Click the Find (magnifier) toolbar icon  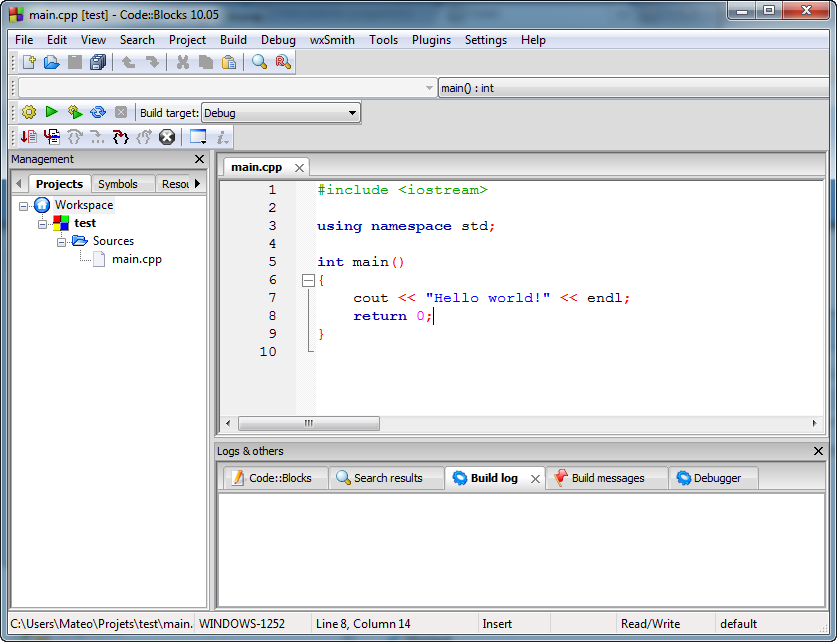point(257,62)
